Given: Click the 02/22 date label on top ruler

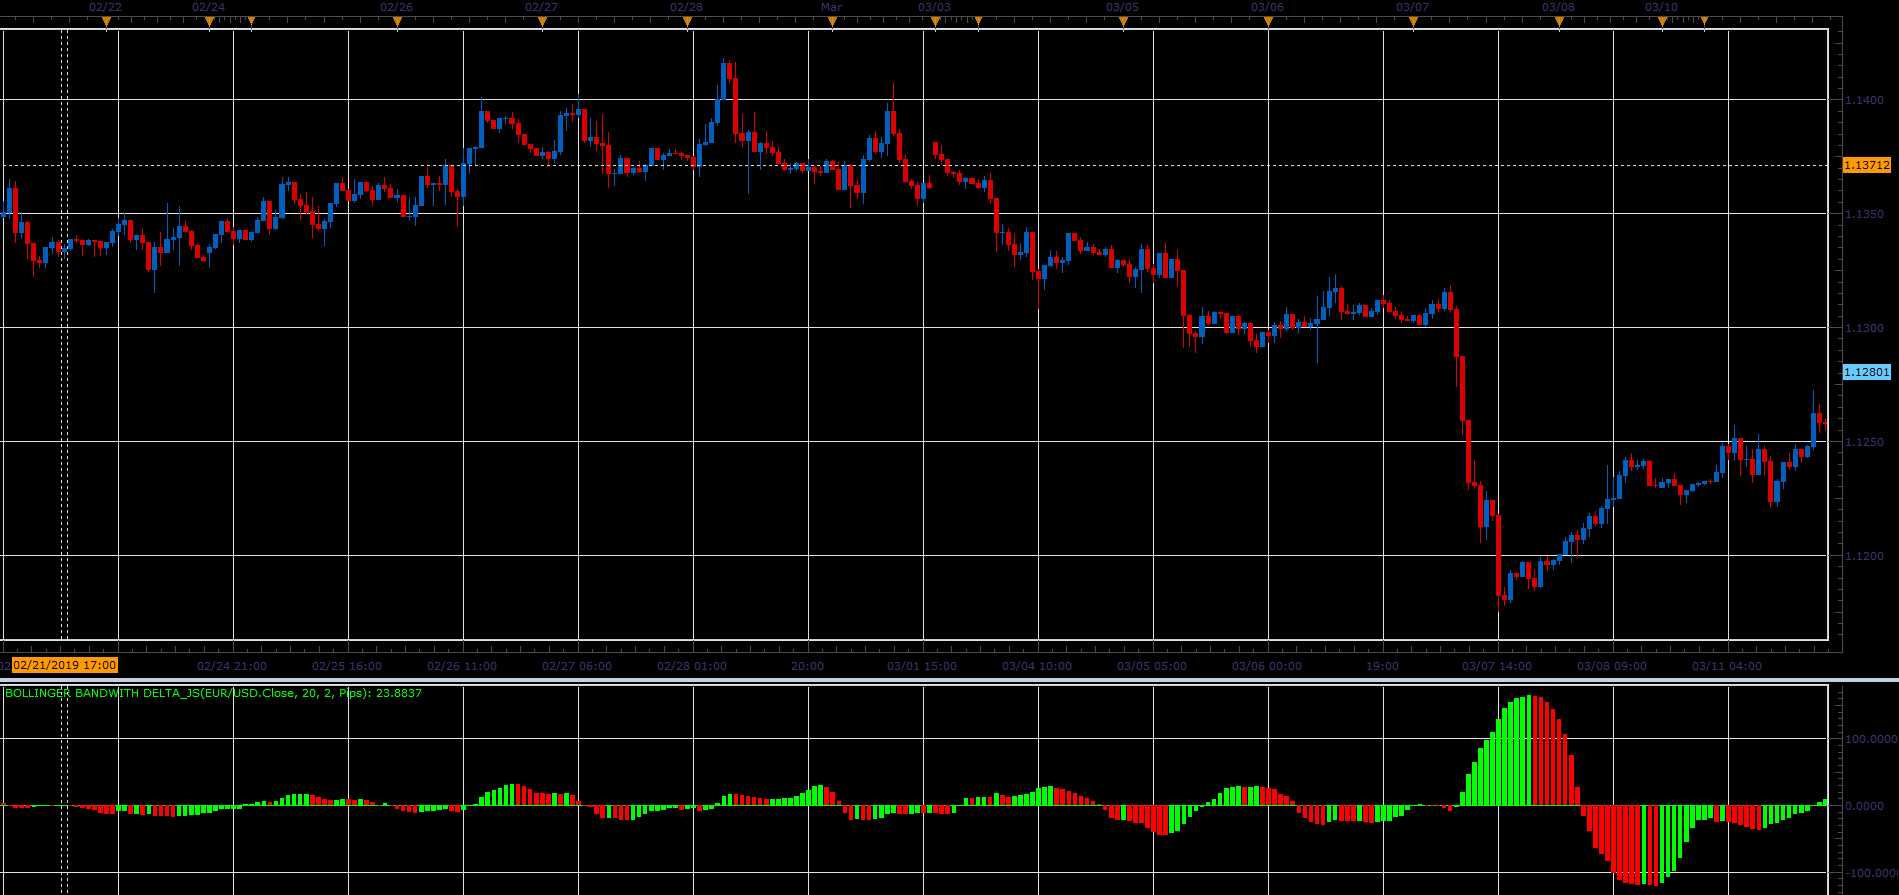Looking at the screenshot, I should (106, 7).
